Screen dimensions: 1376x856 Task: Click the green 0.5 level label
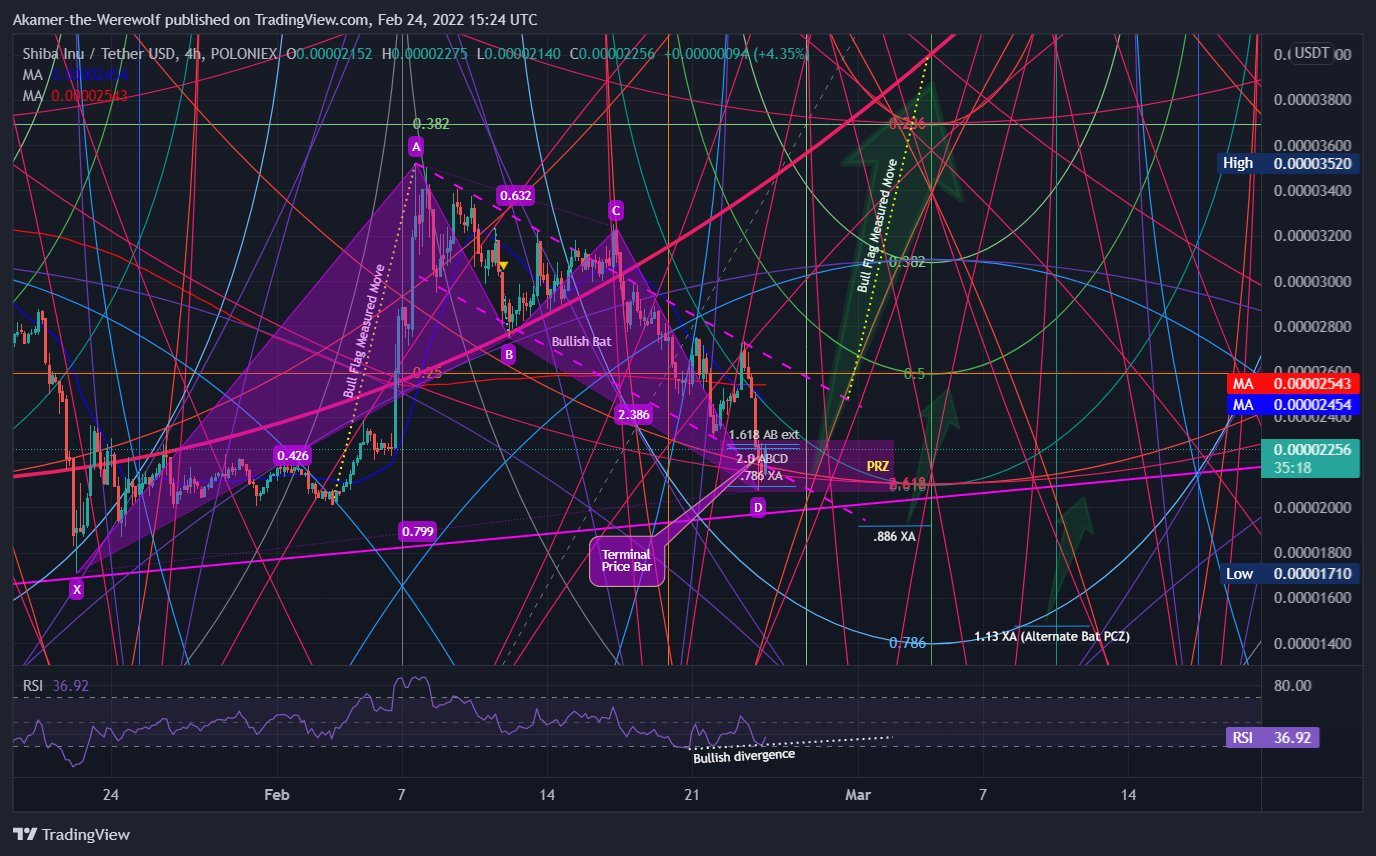tap(914, 373)
